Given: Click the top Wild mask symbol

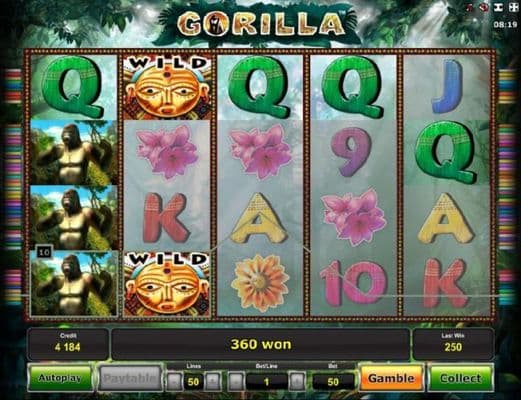Looking at the screenshot, I should click(x=167, y=87).
